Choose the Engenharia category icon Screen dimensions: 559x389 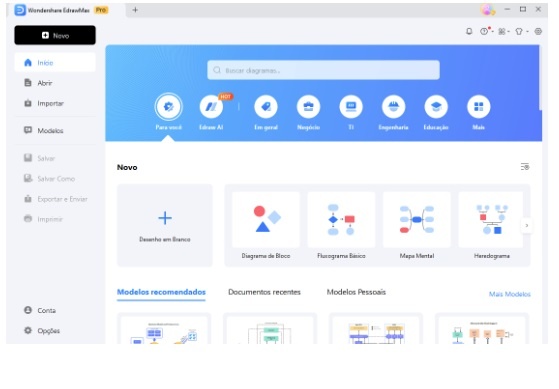tap(394, 106)
